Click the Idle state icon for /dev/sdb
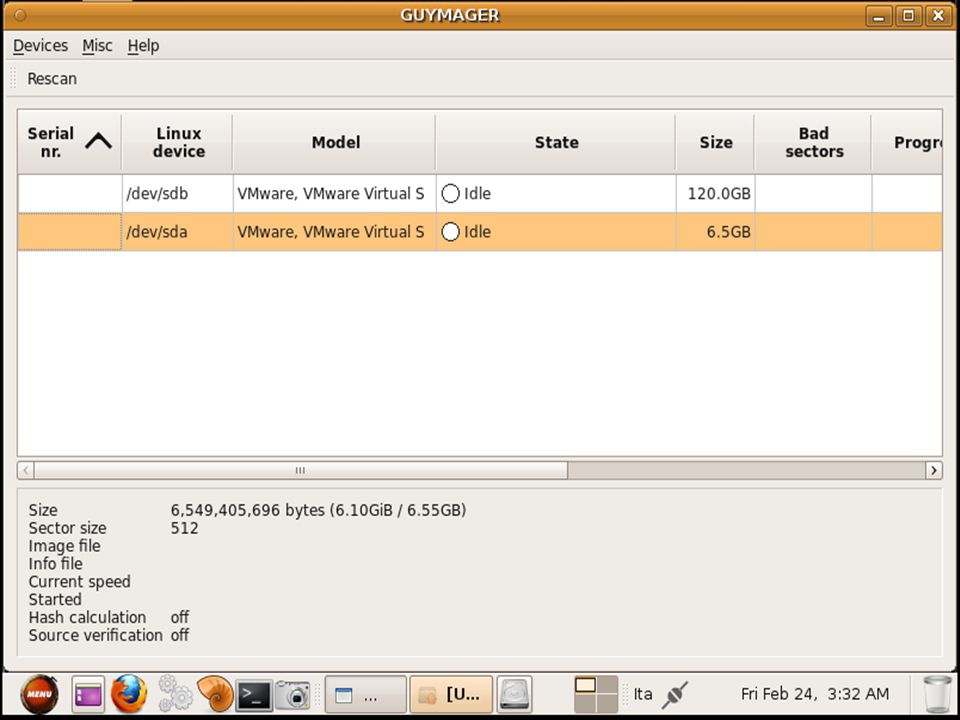The height and width of the screenshot is (720, 960). tap(450, 193)
